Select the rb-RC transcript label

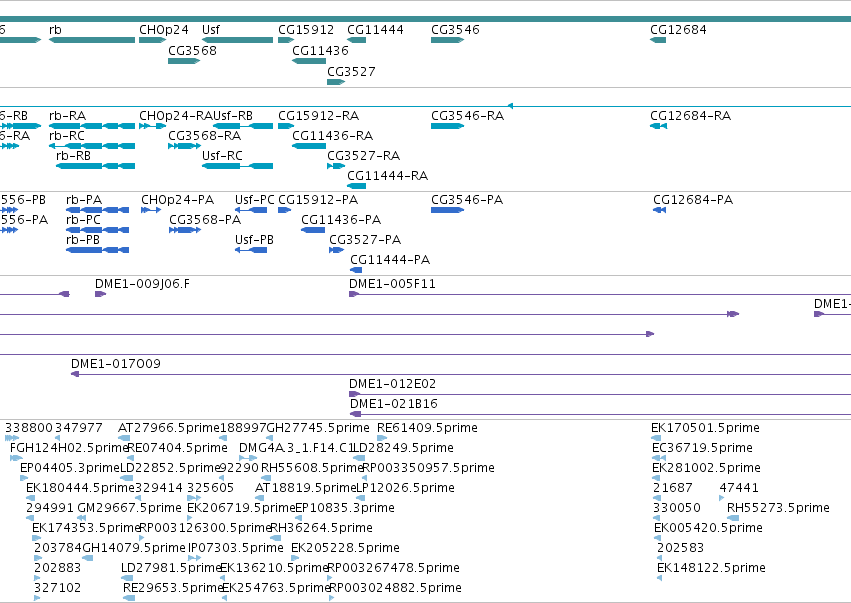pos(67,136)
